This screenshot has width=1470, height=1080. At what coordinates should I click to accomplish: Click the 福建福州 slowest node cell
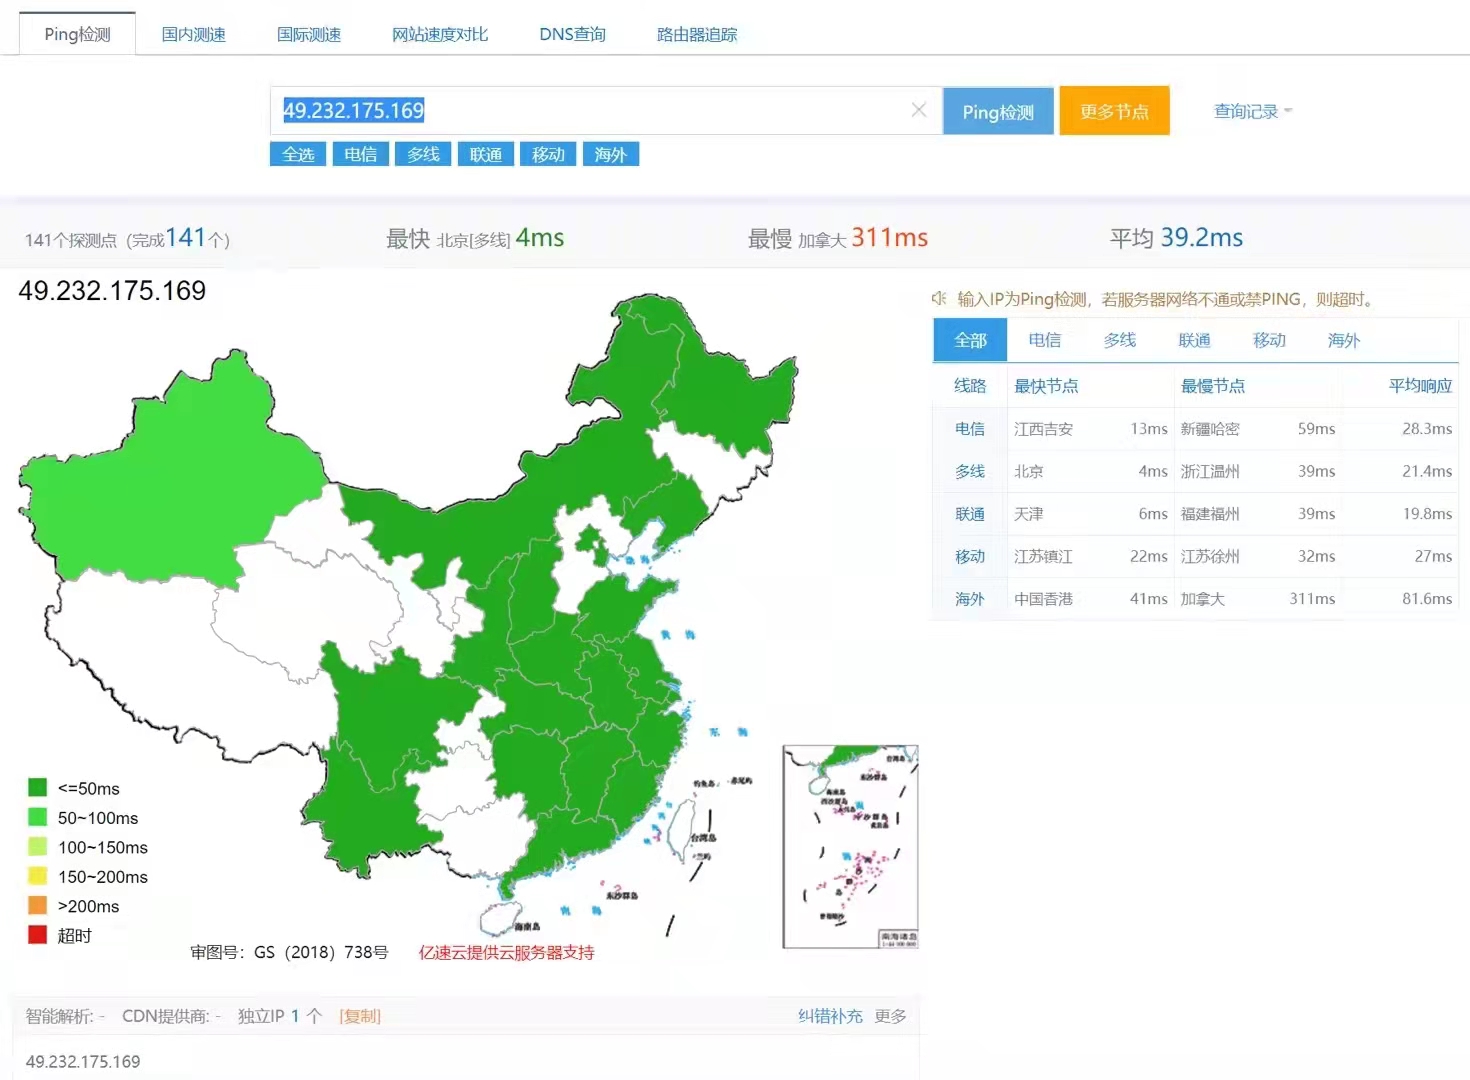point(1210,514)
